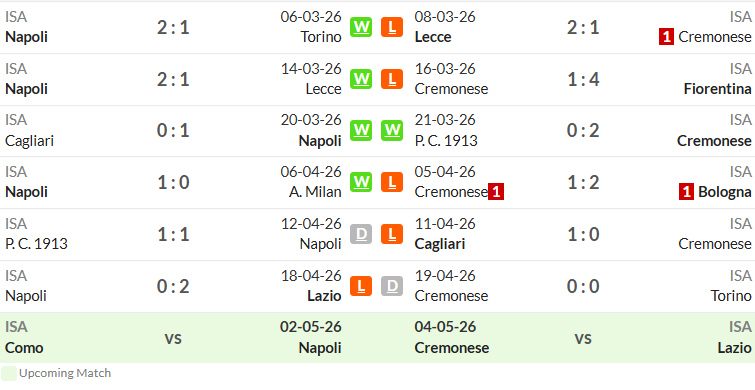Click the red card icon before Cremonese top row
755x390 pixels.
click(x=666, y=37)
